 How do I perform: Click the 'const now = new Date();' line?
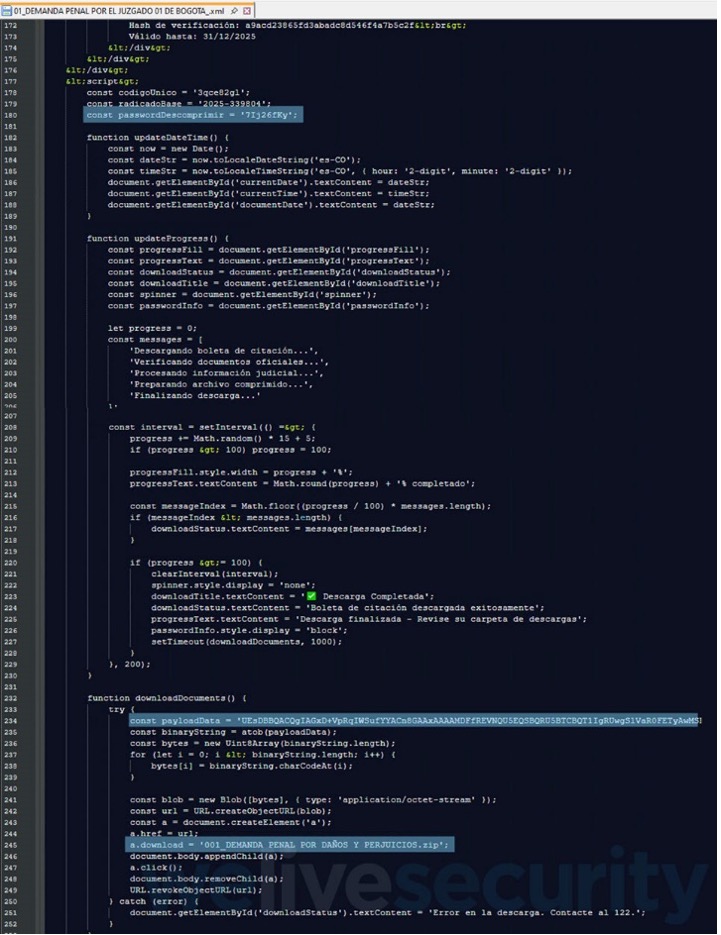tap(168, 148)
